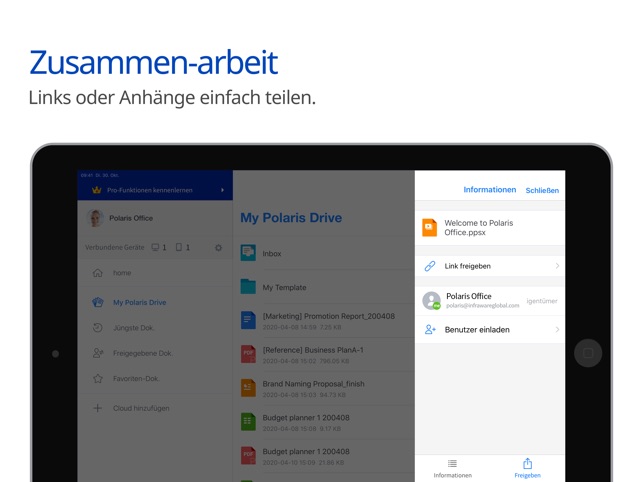Expand the Benutzer einladen chevron
Screen dimensions: 643x482
point(557,329)
